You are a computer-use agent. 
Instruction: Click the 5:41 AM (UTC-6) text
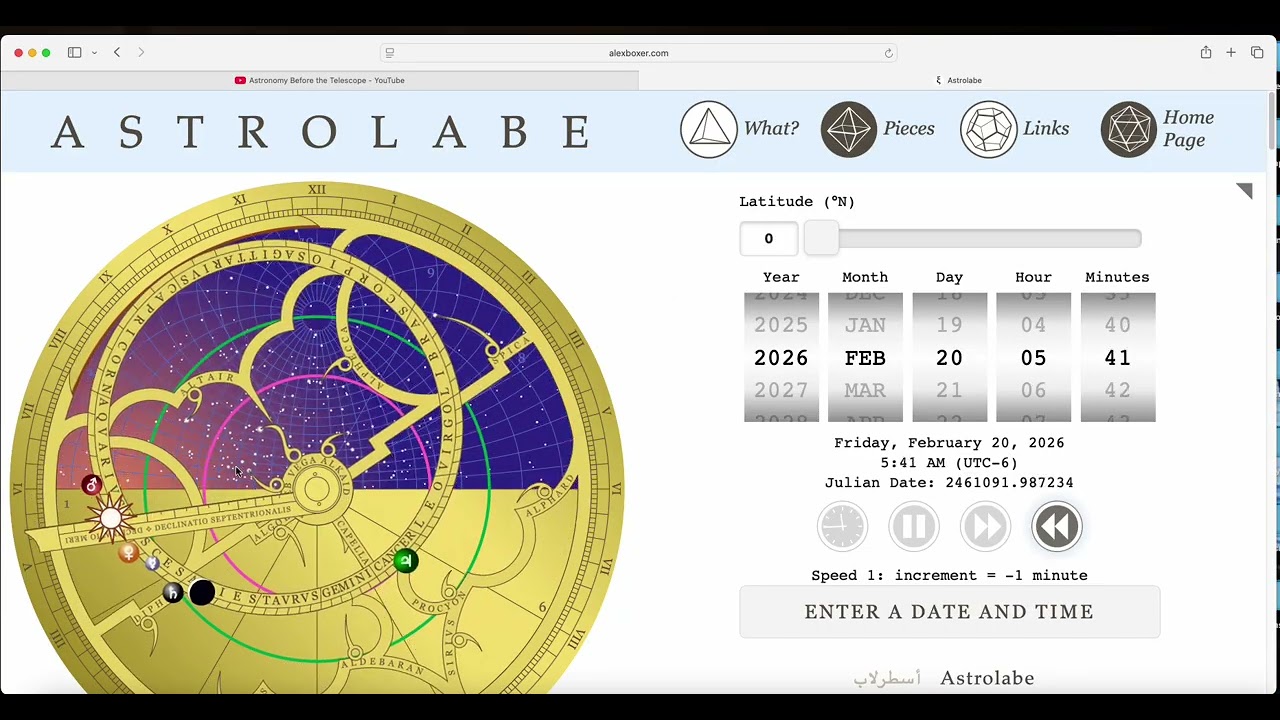click(949, 463)
